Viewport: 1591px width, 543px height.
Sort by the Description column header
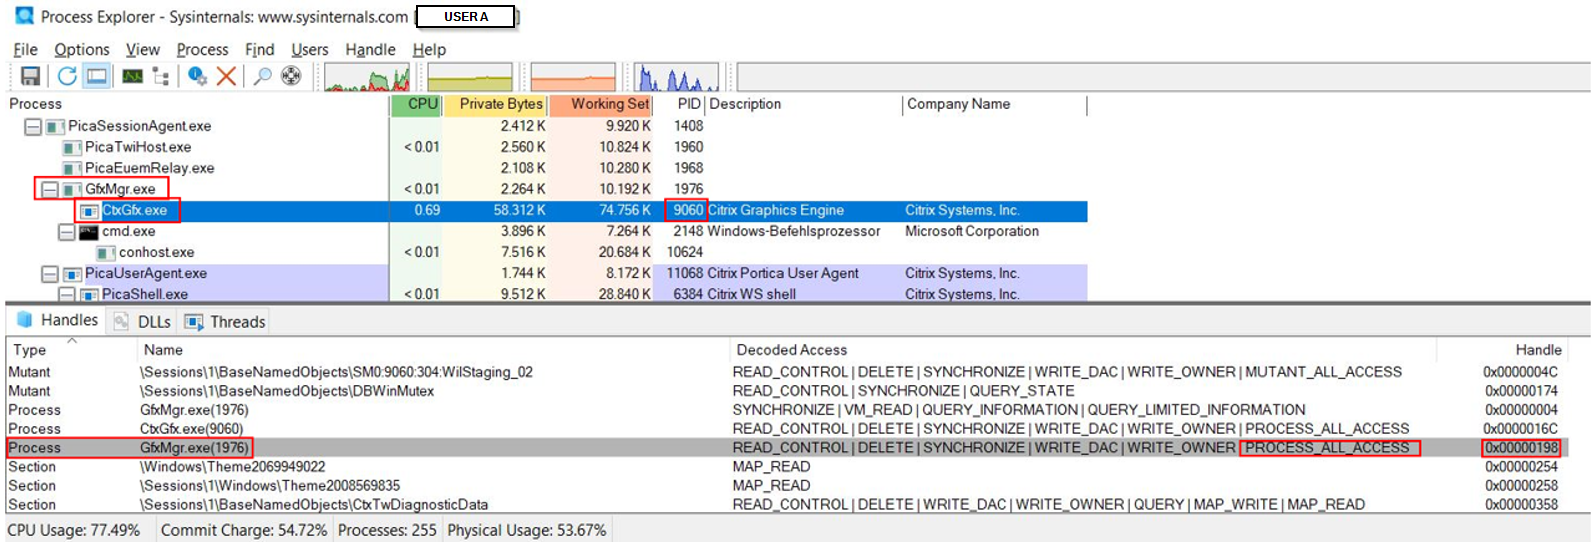(804, 104)
